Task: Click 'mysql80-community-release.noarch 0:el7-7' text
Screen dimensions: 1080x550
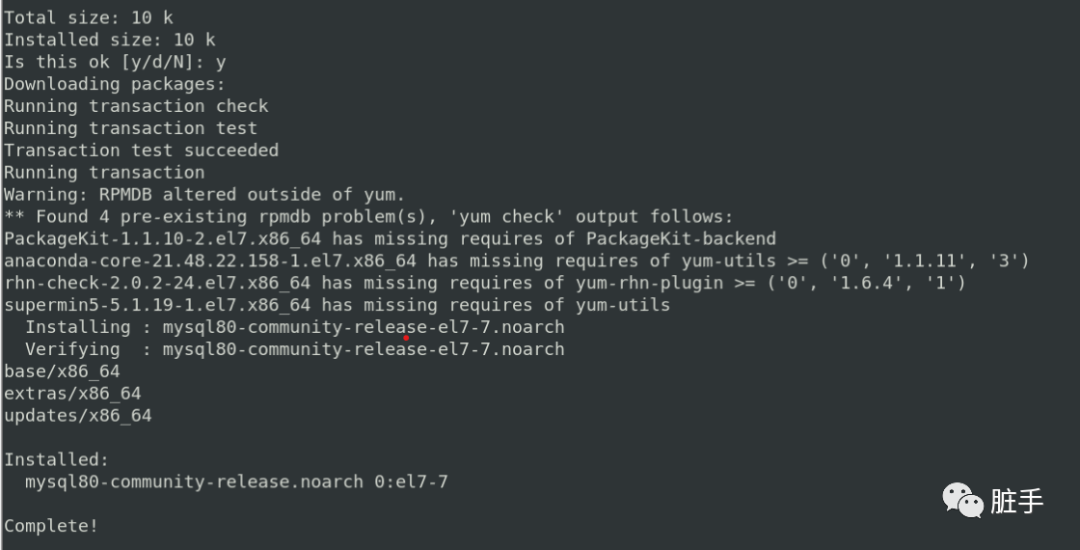Action: click(x=236, y=482)
